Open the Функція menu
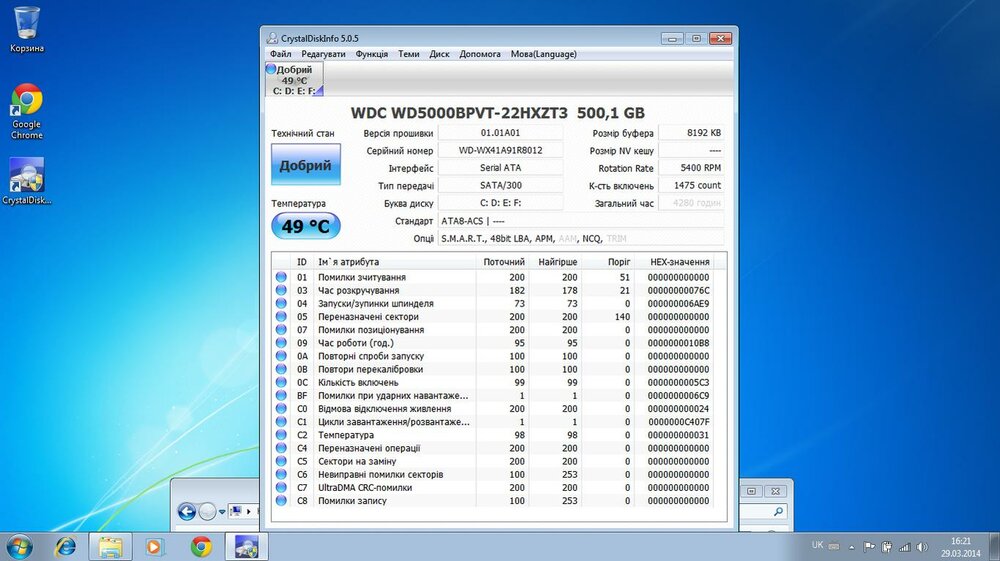 point(371,54)
